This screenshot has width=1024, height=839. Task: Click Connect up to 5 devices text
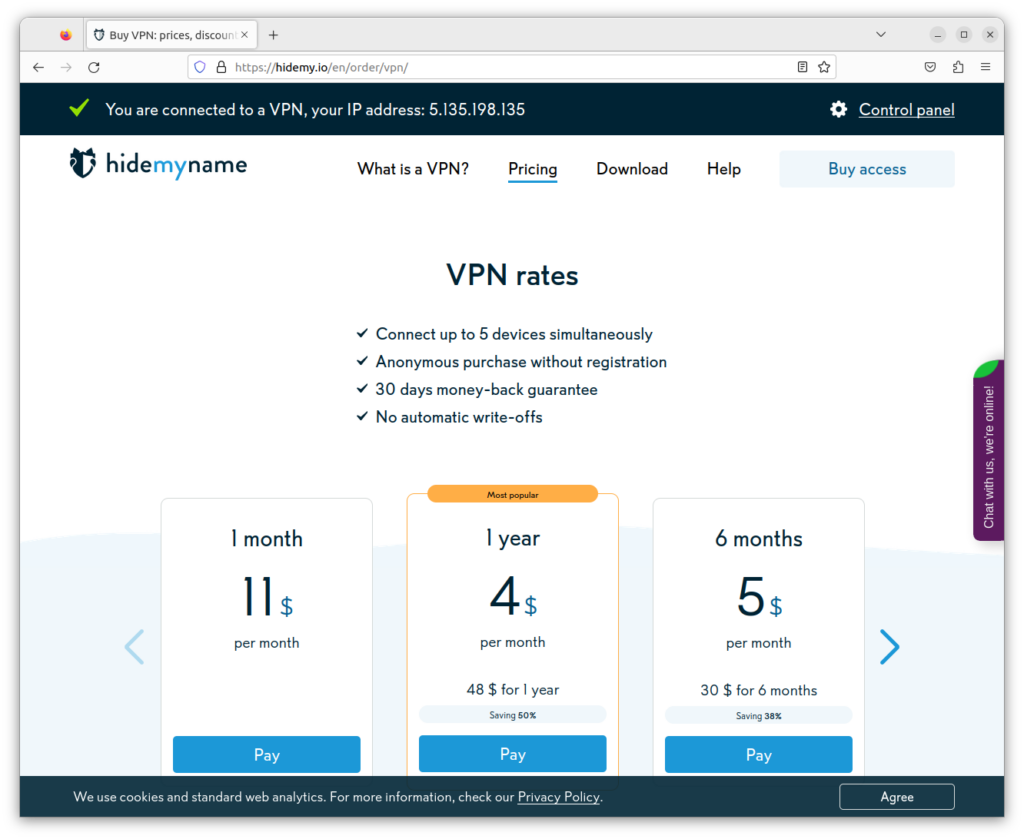(x=514, y=334)
